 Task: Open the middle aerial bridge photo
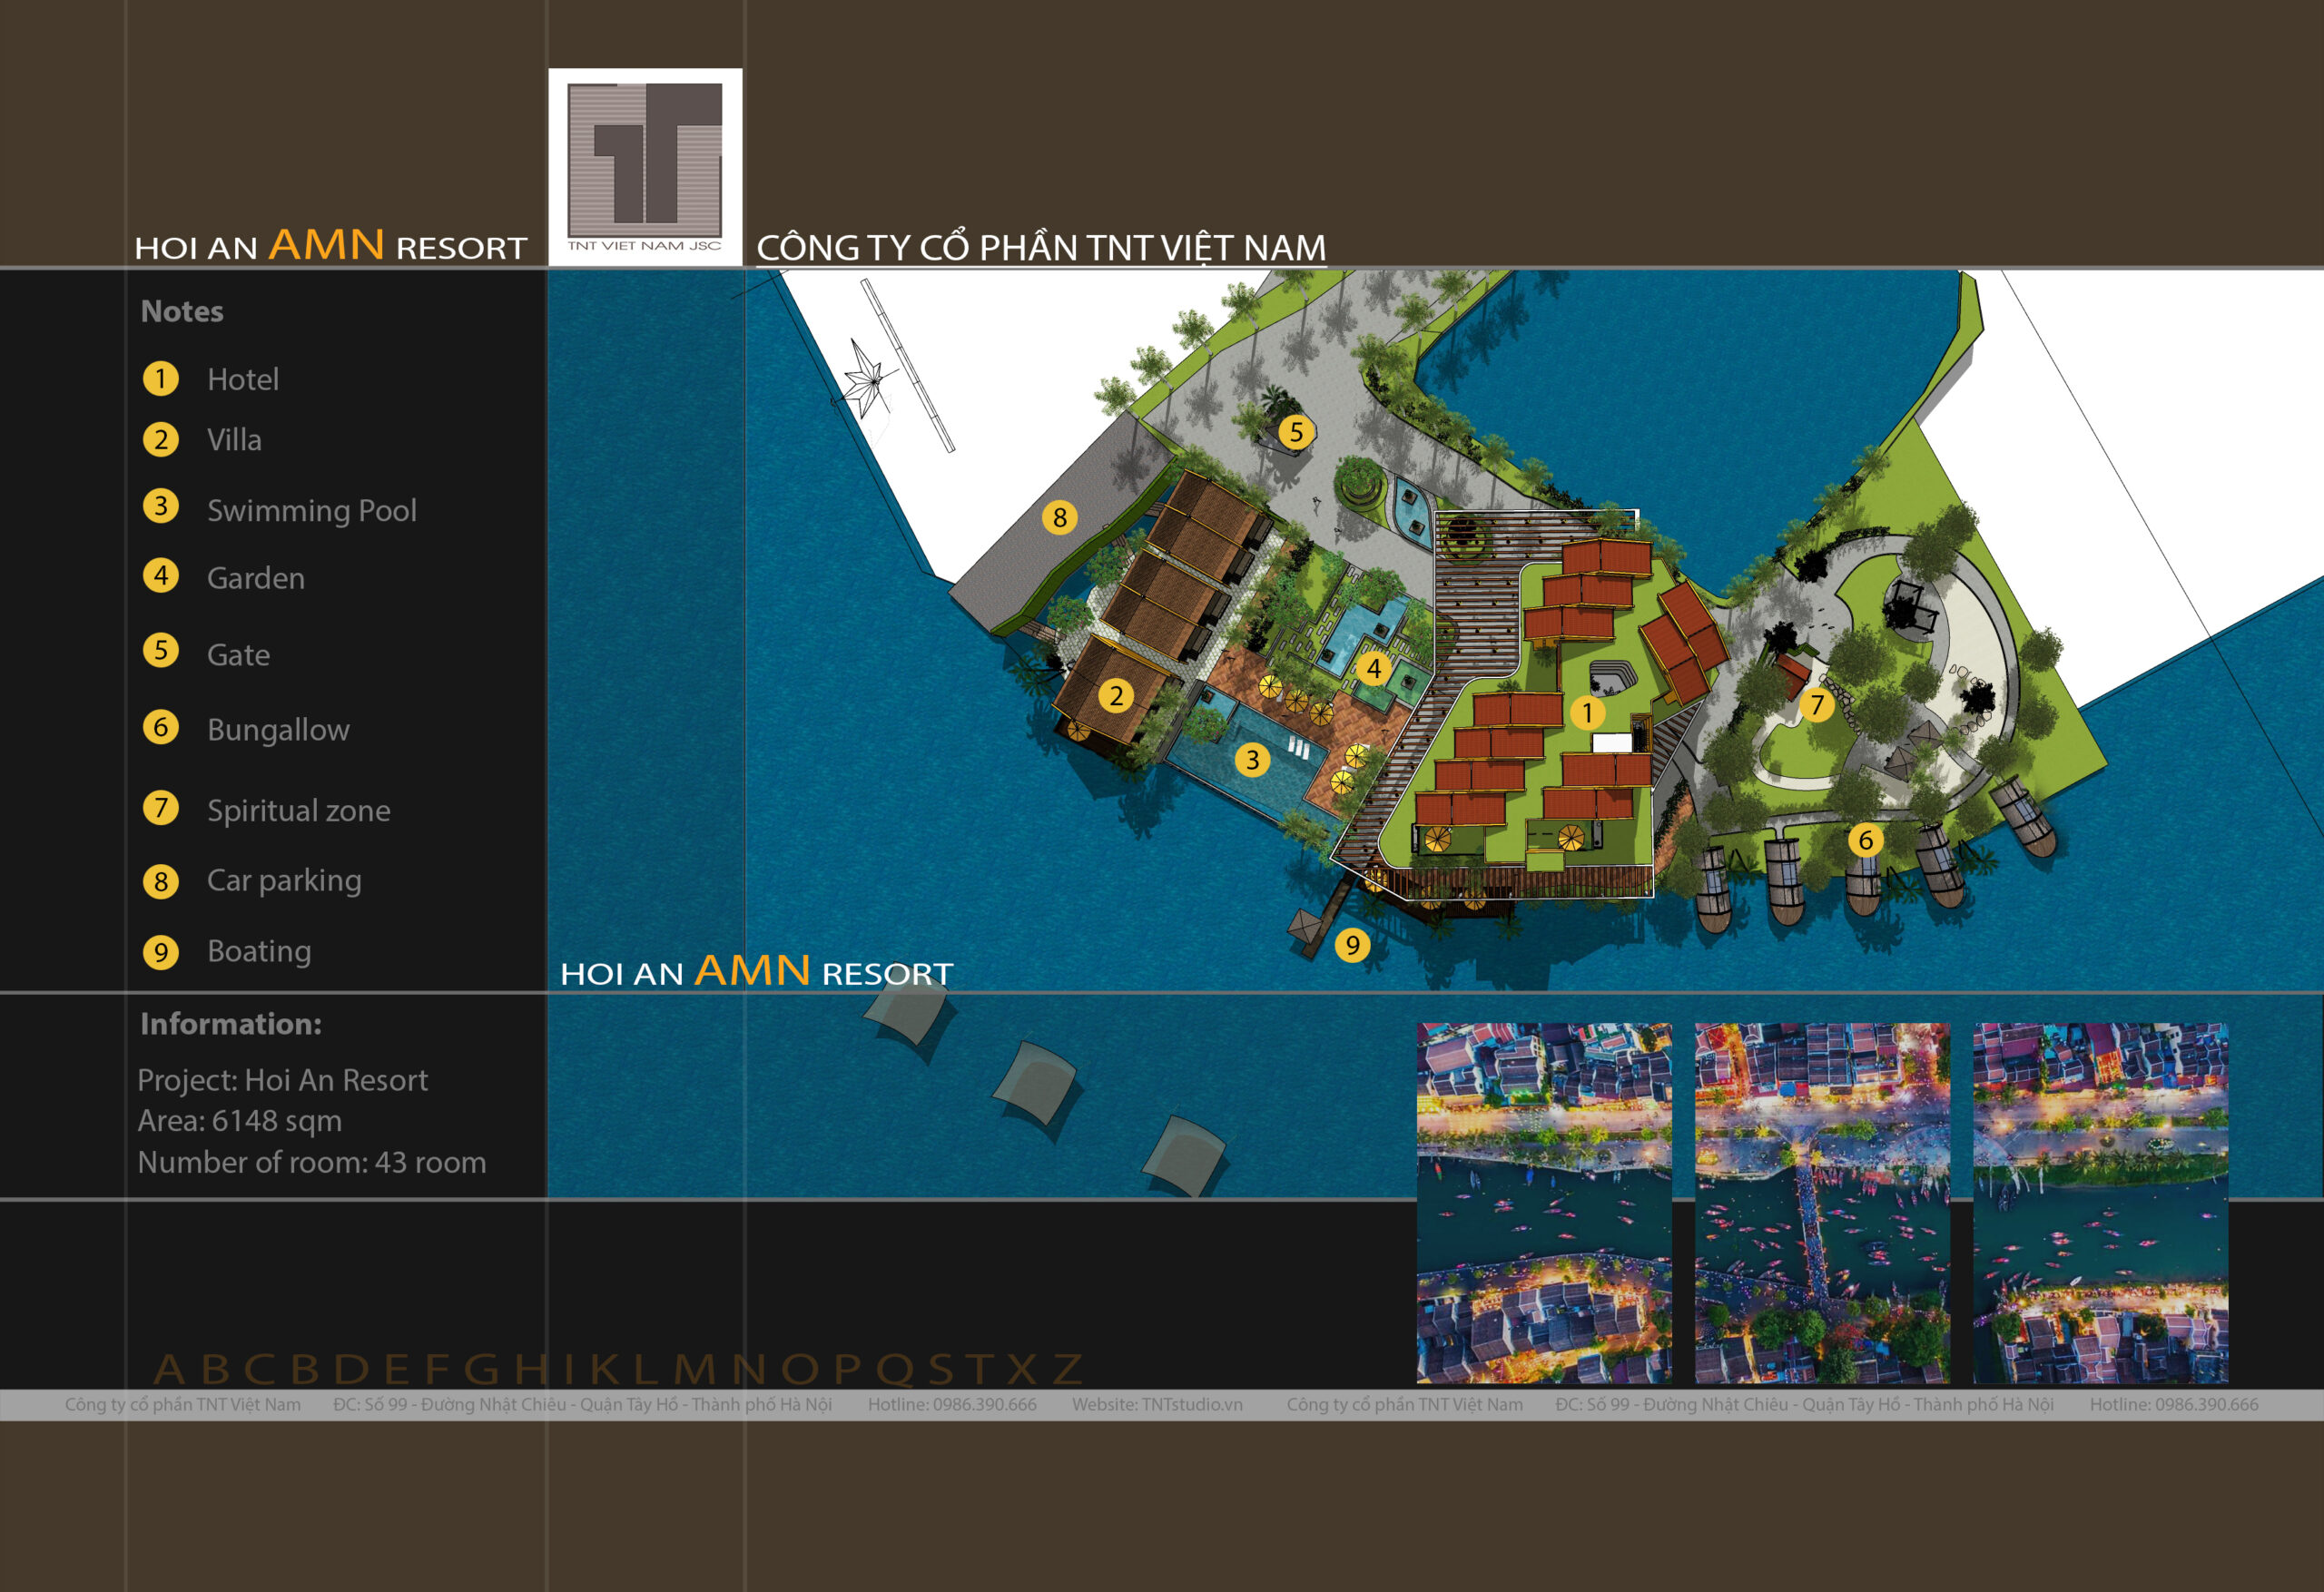click(1822, 1203)
